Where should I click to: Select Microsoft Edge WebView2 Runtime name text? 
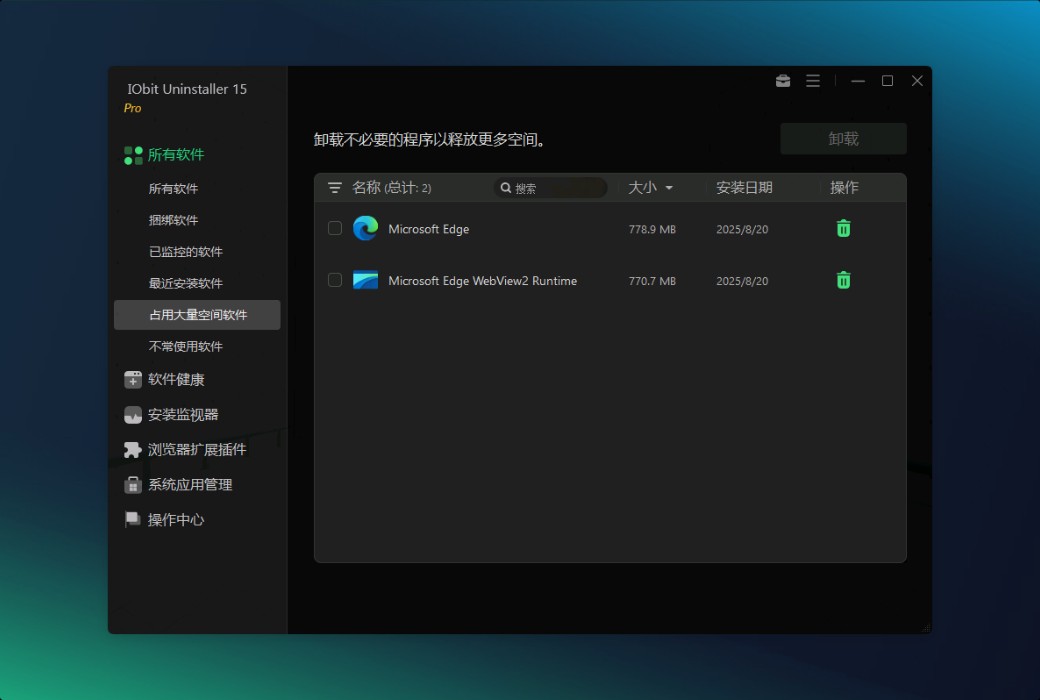[x=482, y=281]
